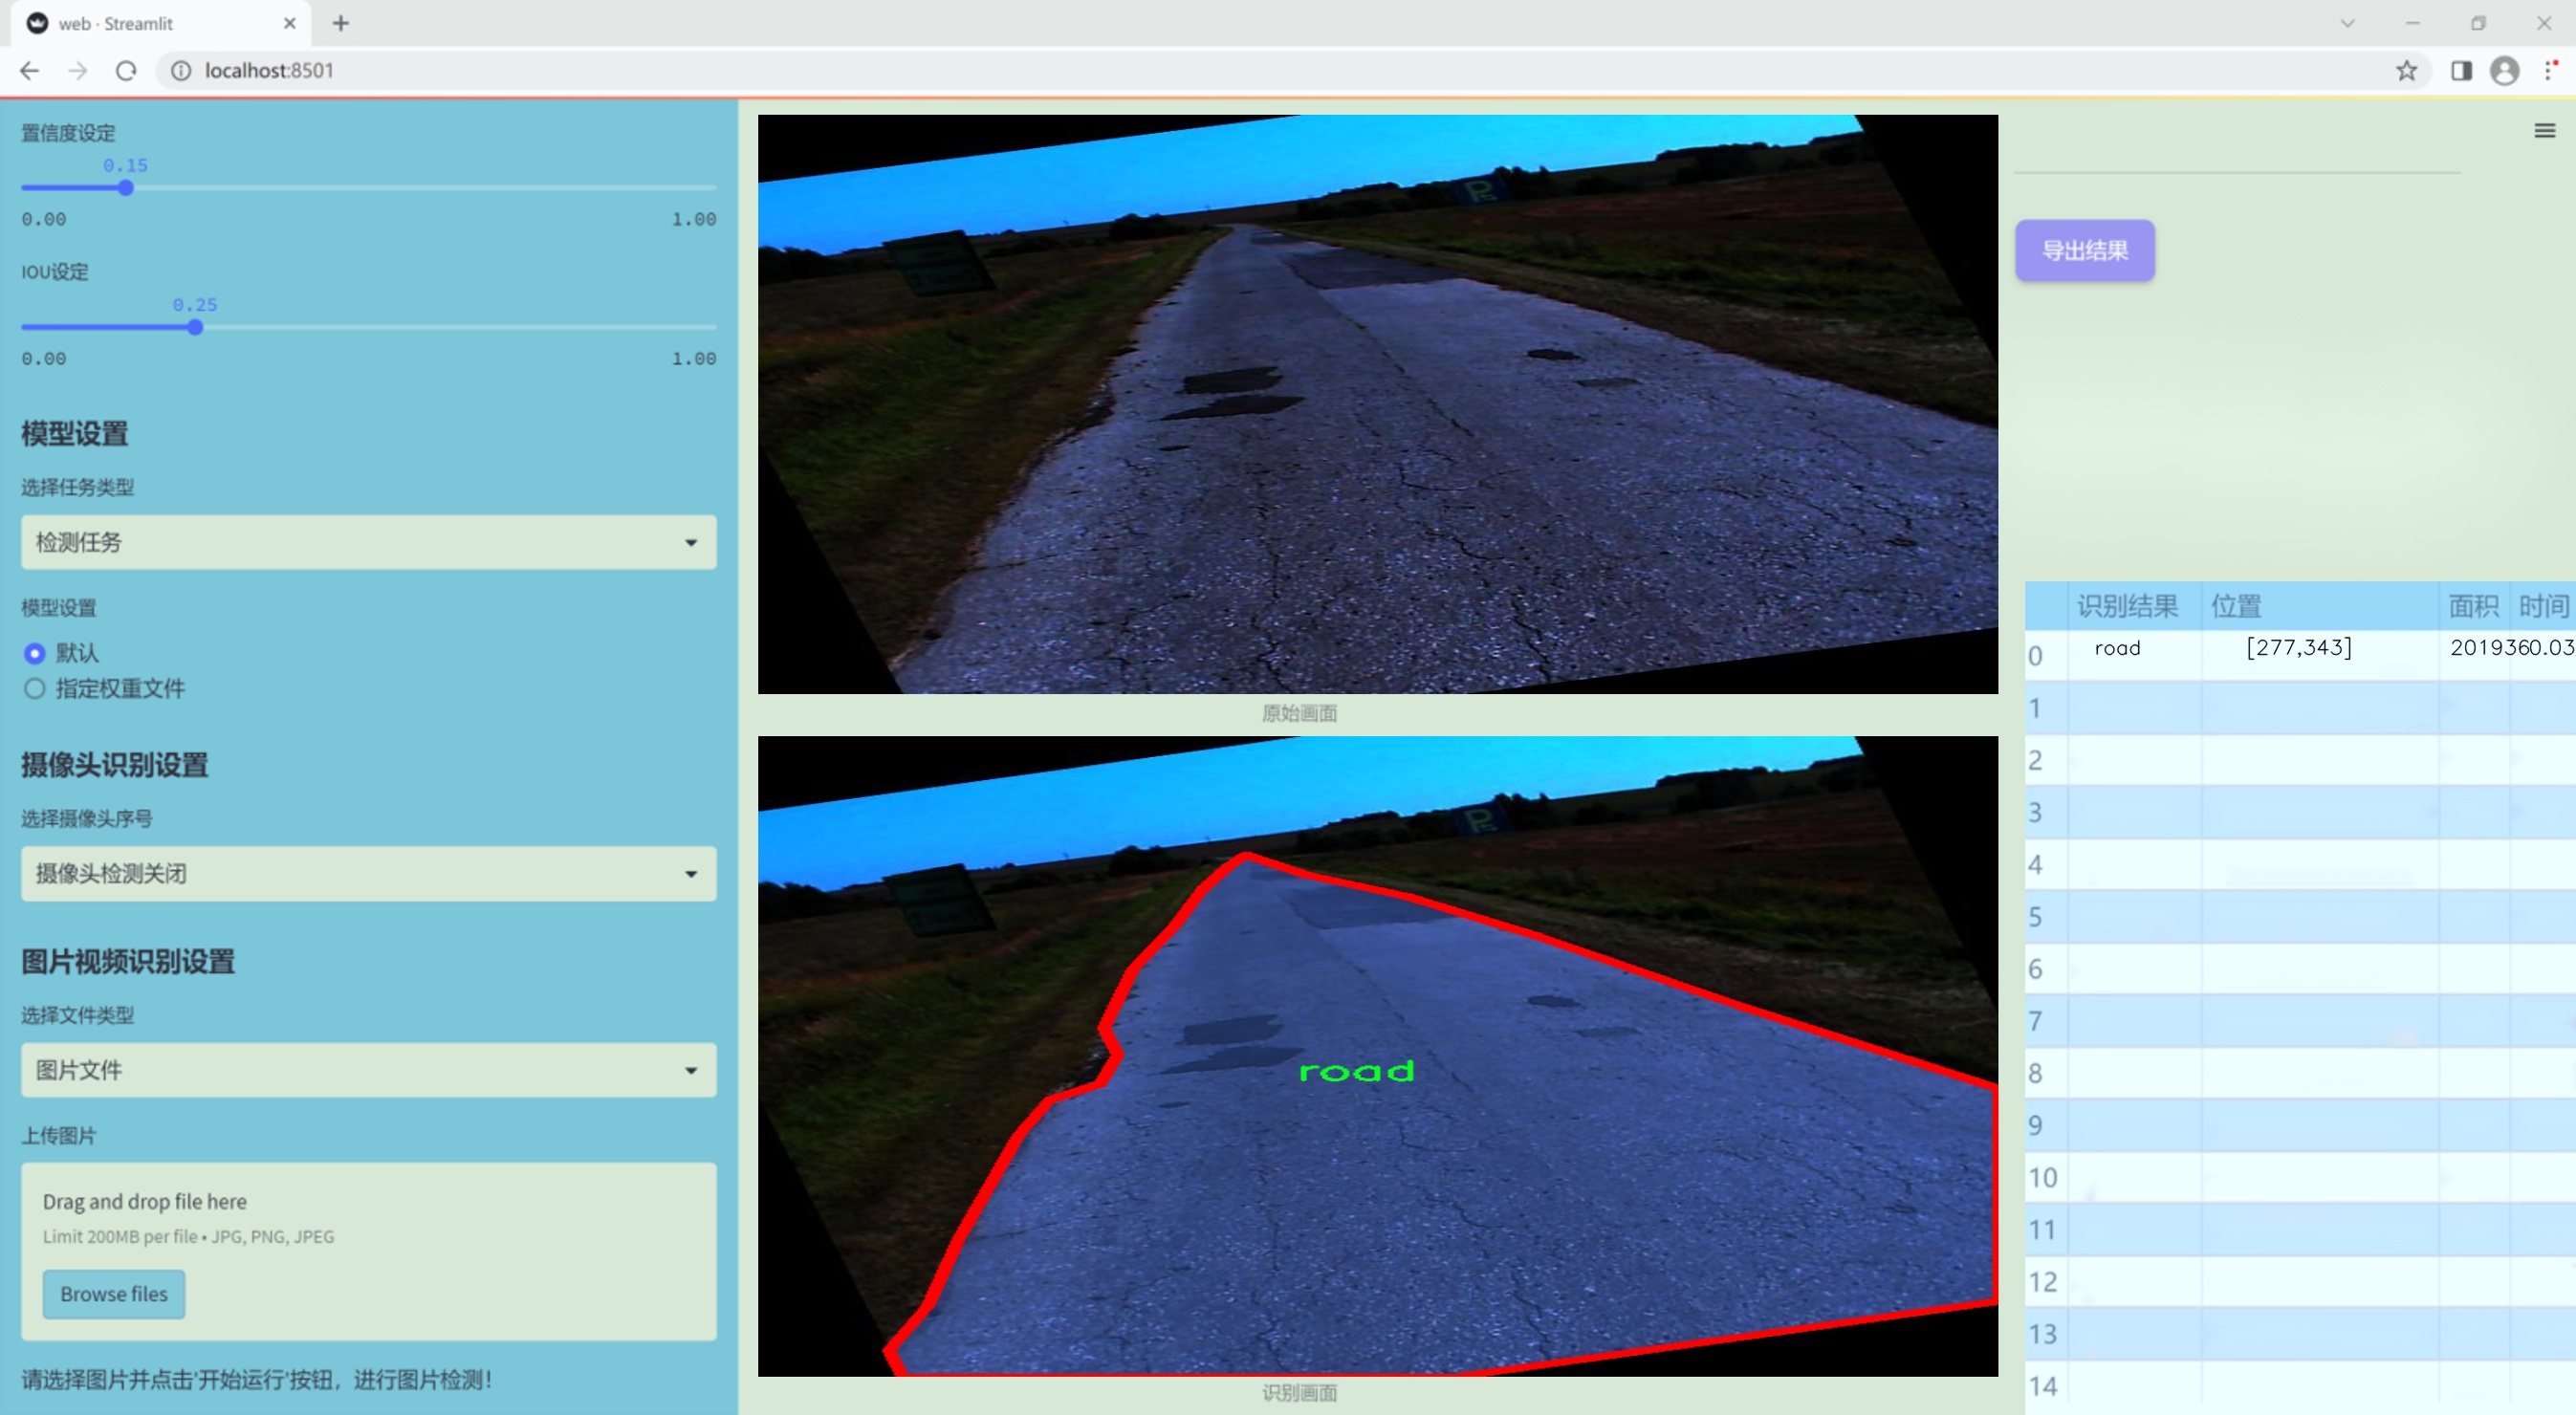Open the 图片文件 file type dropdown
This screenshot has width=2576, height=1415.
pos(368,1070)
